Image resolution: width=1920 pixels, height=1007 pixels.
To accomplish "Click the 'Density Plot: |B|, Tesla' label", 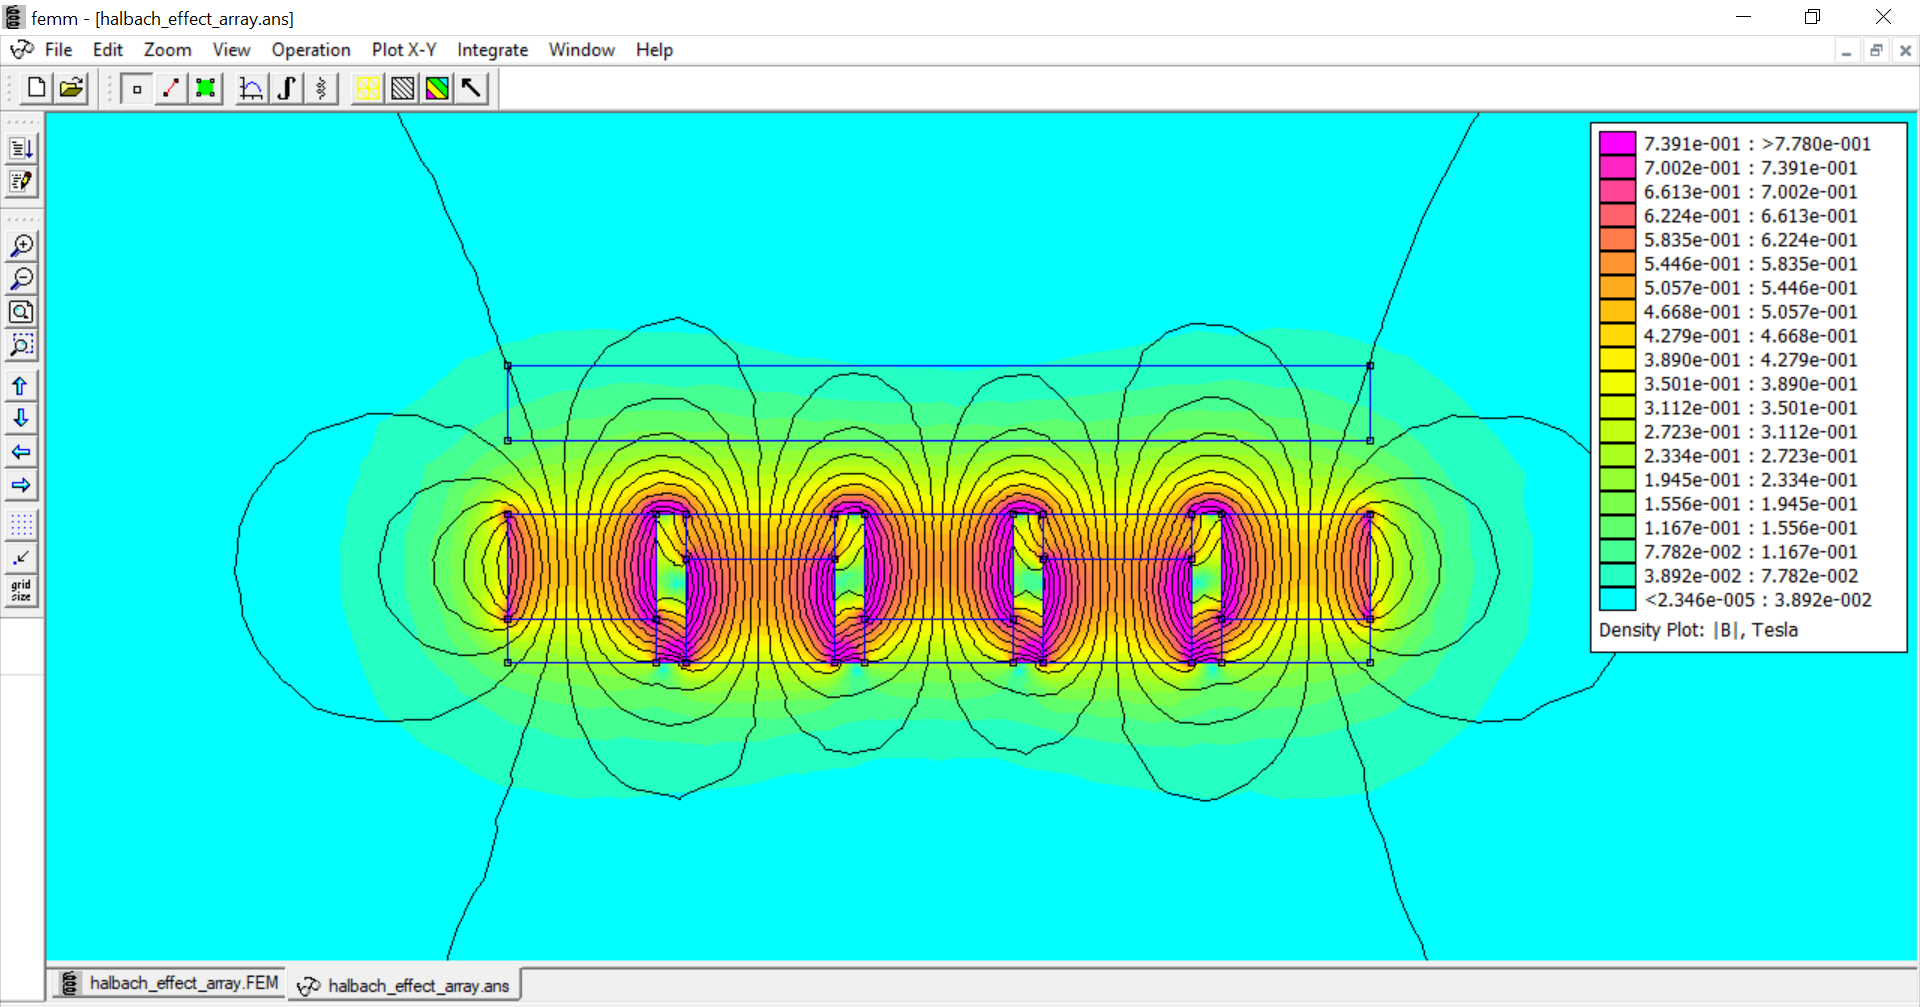I will point(1698,630).
